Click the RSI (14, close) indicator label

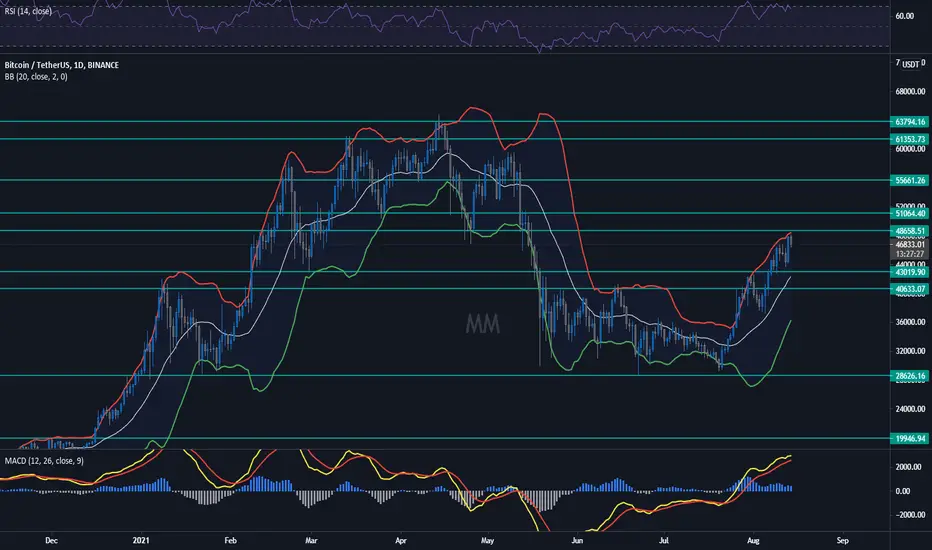coord(28,11)
